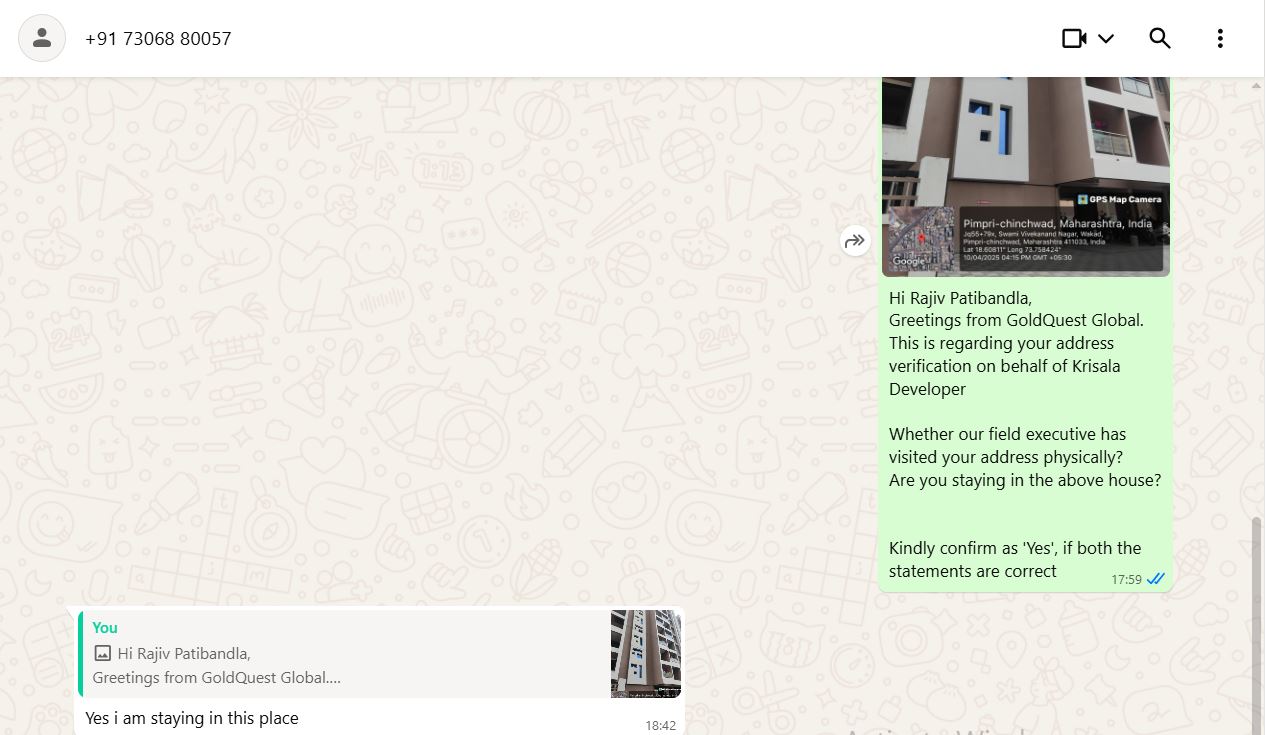Expand the call options dropdown arrow
The image size is (1265, 735).
(x=1106, y=38)
